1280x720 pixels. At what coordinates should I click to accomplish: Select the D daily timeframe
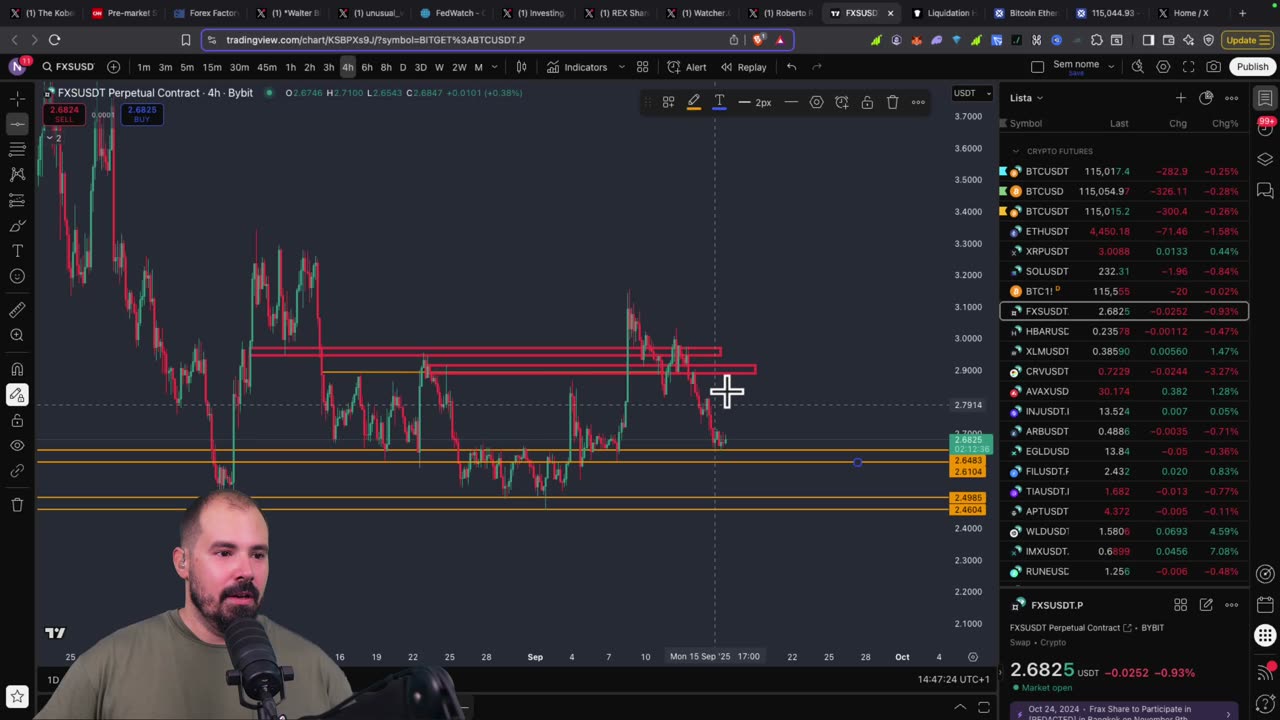[x=403, y=67]
